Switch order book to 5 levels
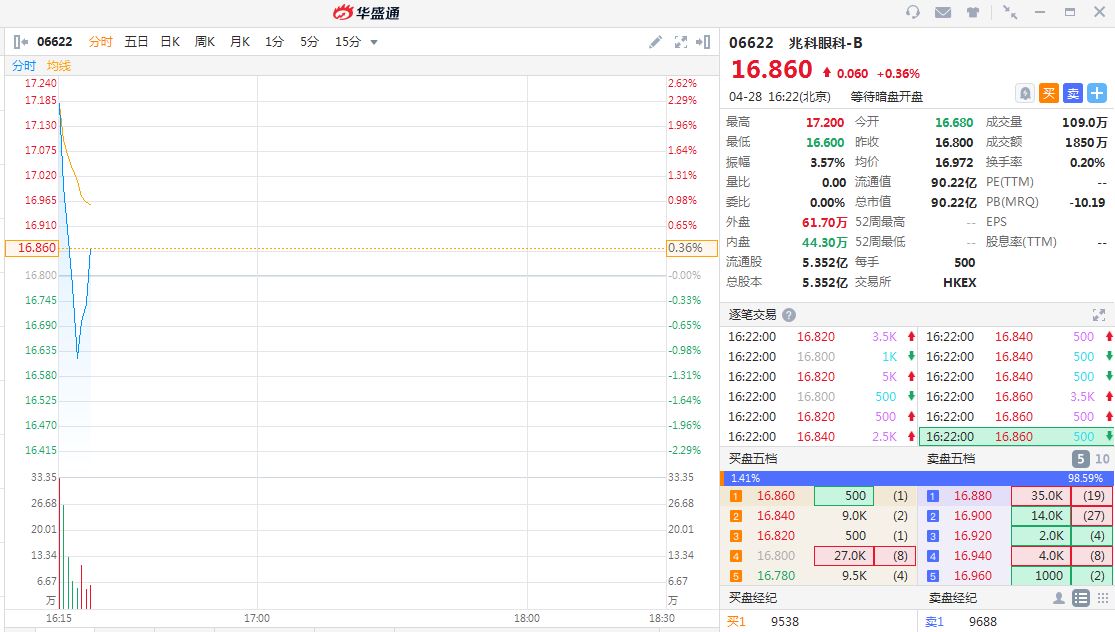The width and height of the screenshot is (1115, 632). pyautogui.click(x=1080, y=459)
